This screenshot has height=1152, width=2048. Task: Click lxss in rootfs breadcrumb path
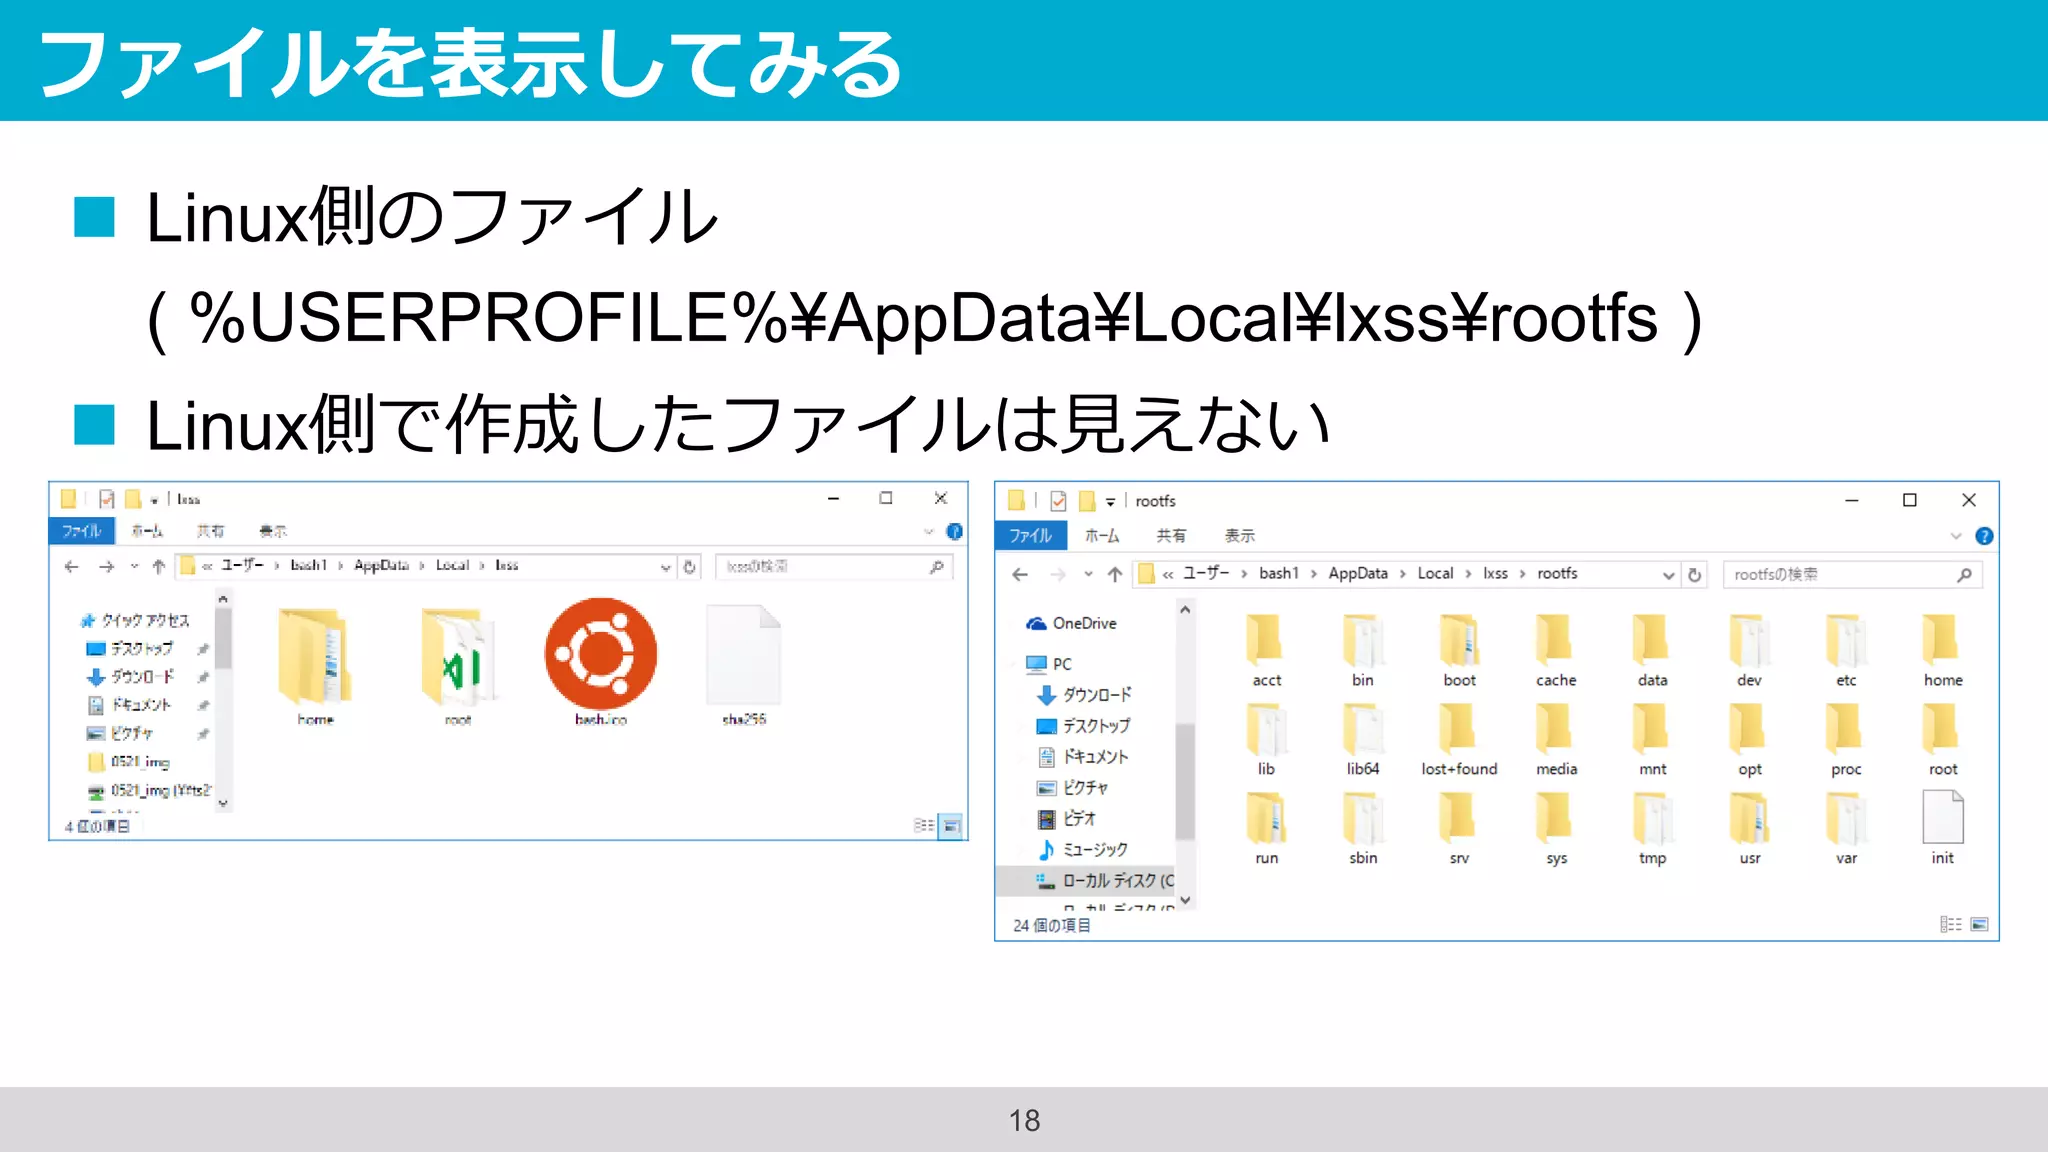click(x=1495, y=574)
